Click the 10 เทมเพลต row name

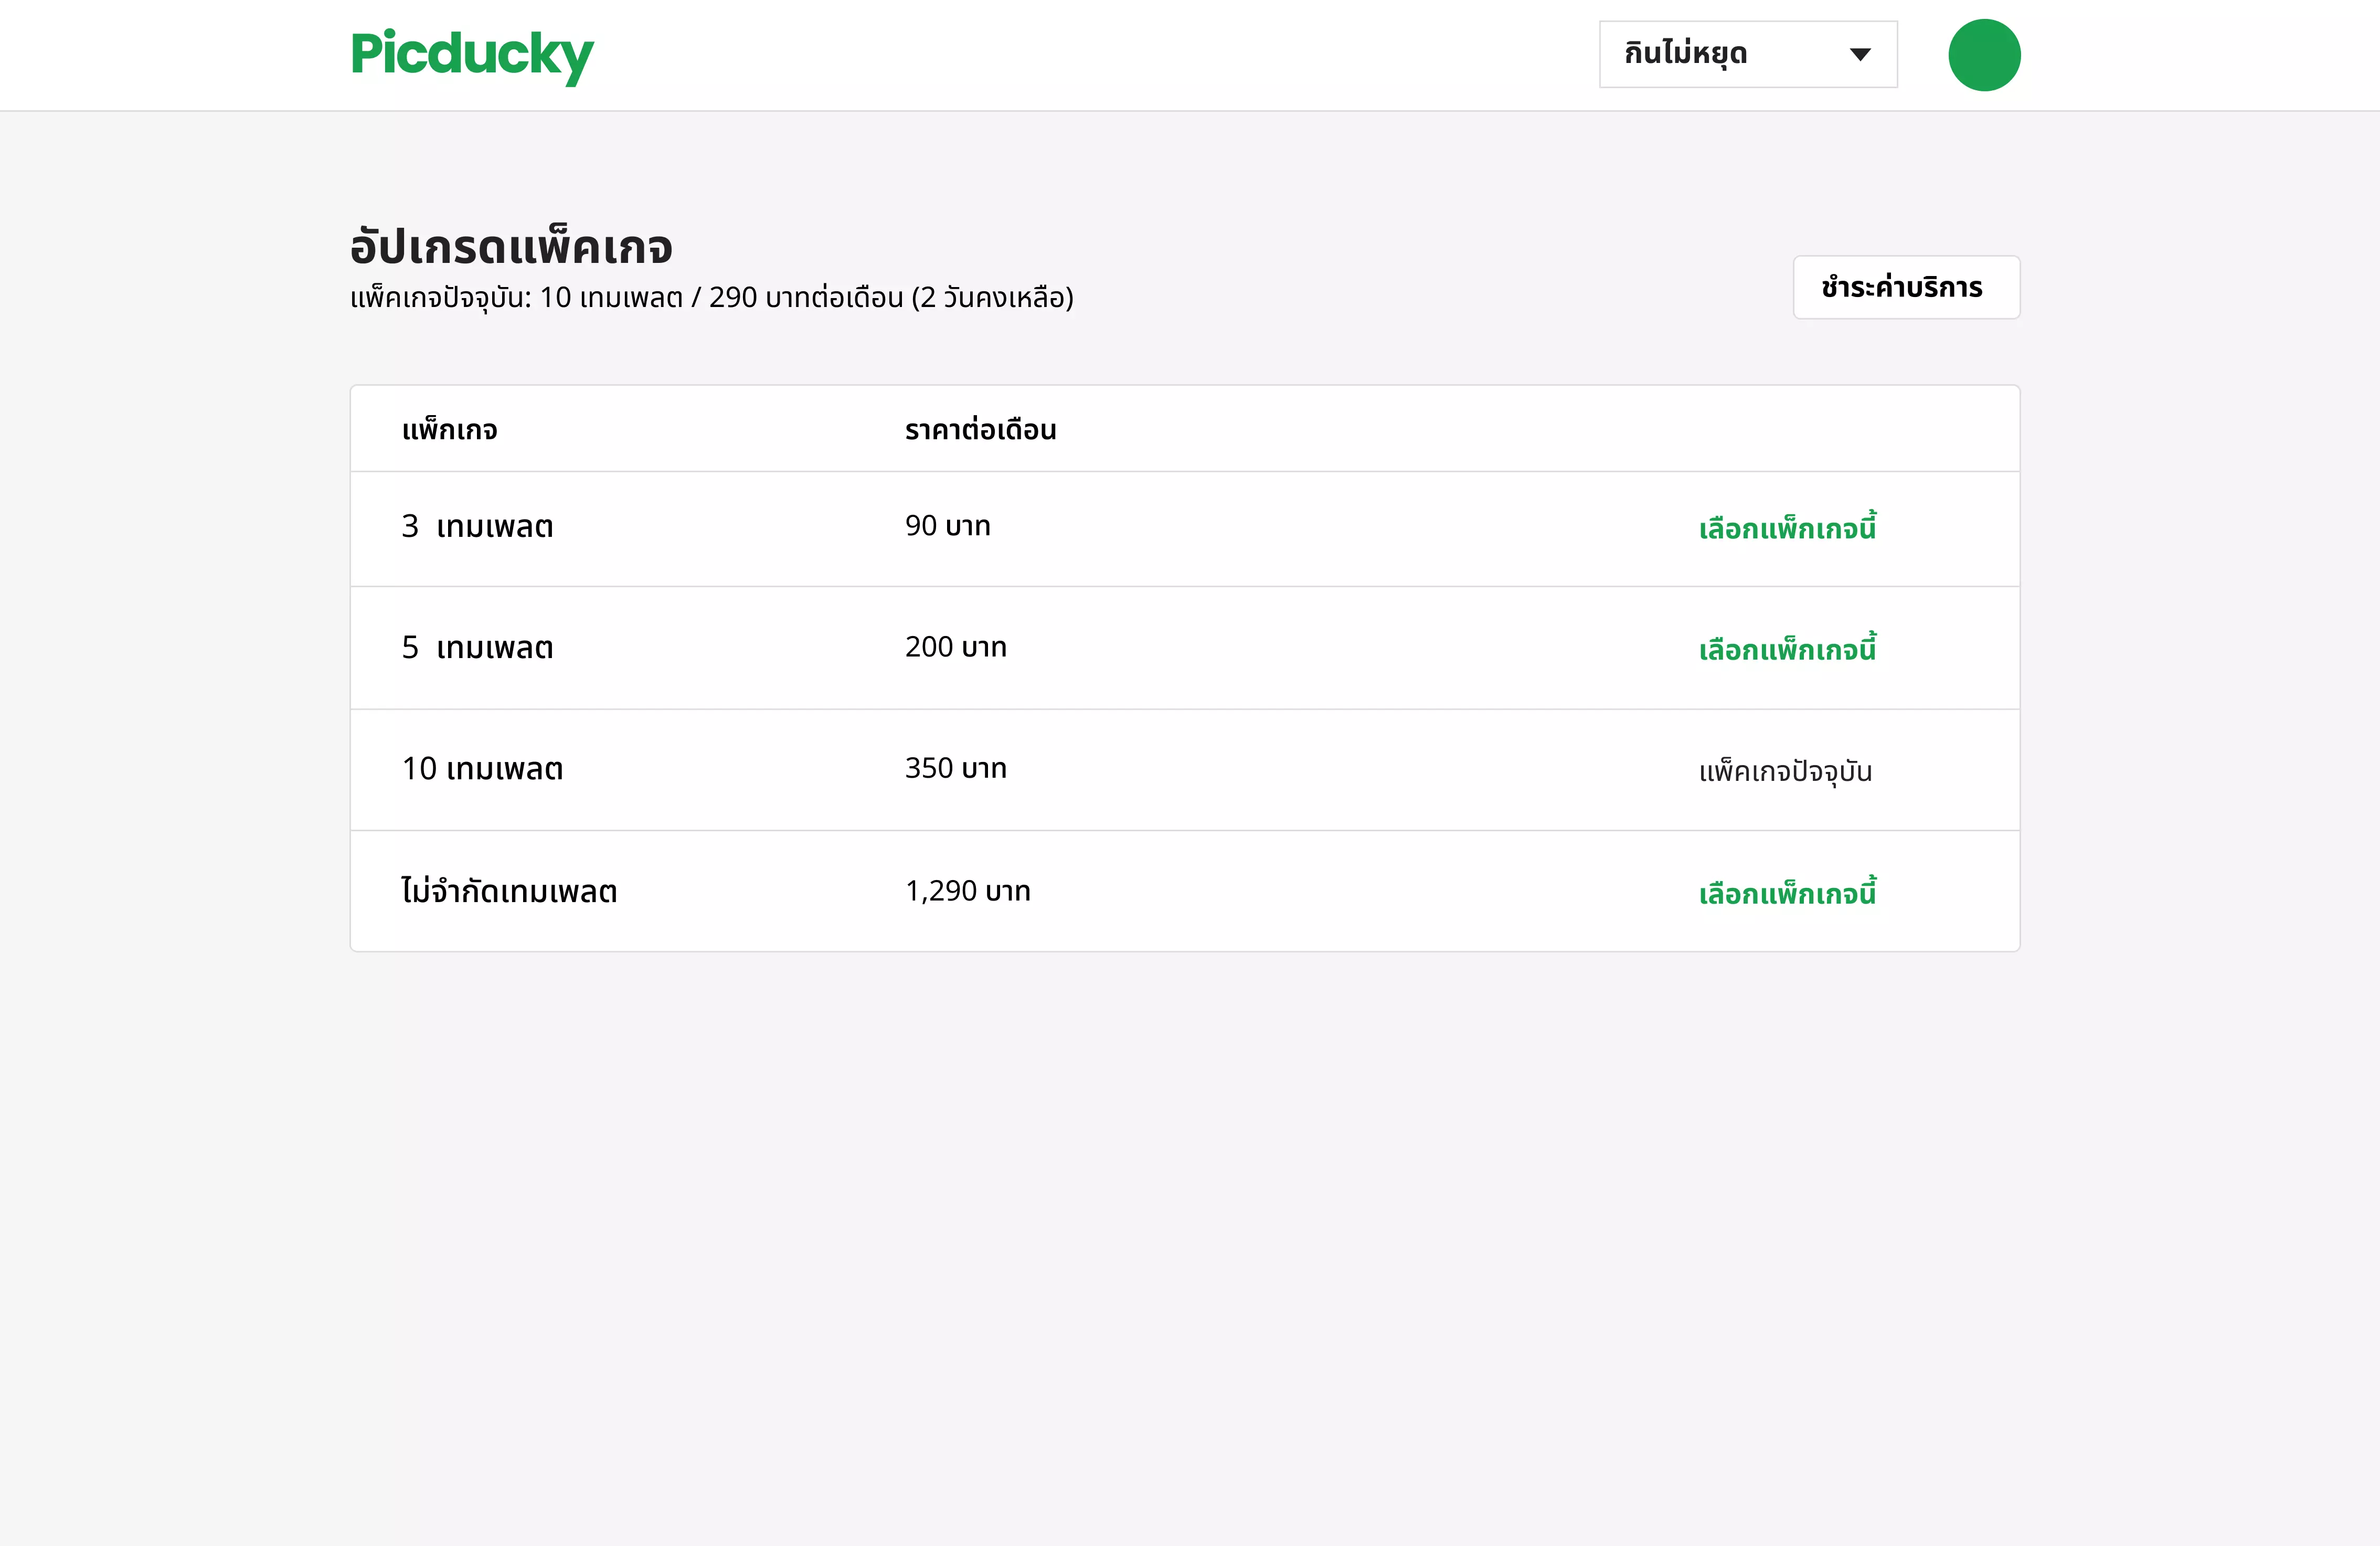pyautogui.click(x=482, y=769)
